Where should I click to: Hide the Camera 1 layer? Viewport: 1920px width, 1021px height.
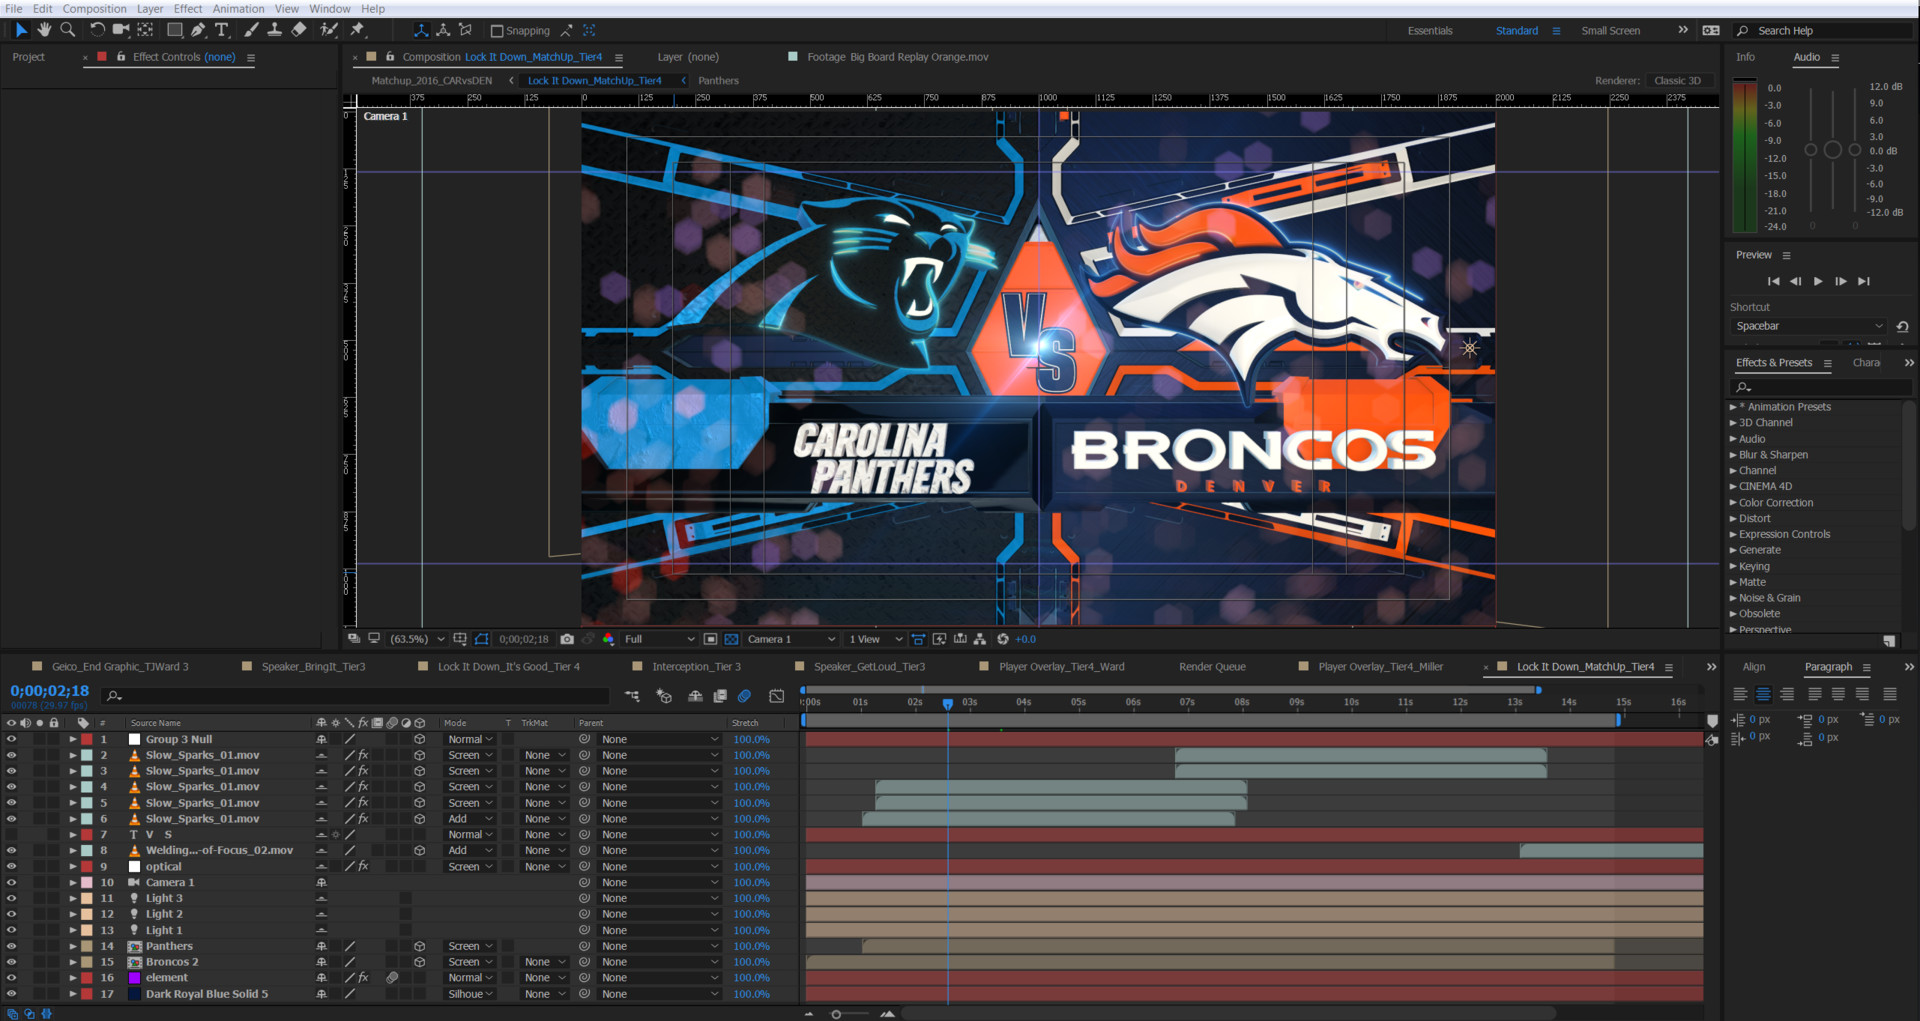pos(11,883)
